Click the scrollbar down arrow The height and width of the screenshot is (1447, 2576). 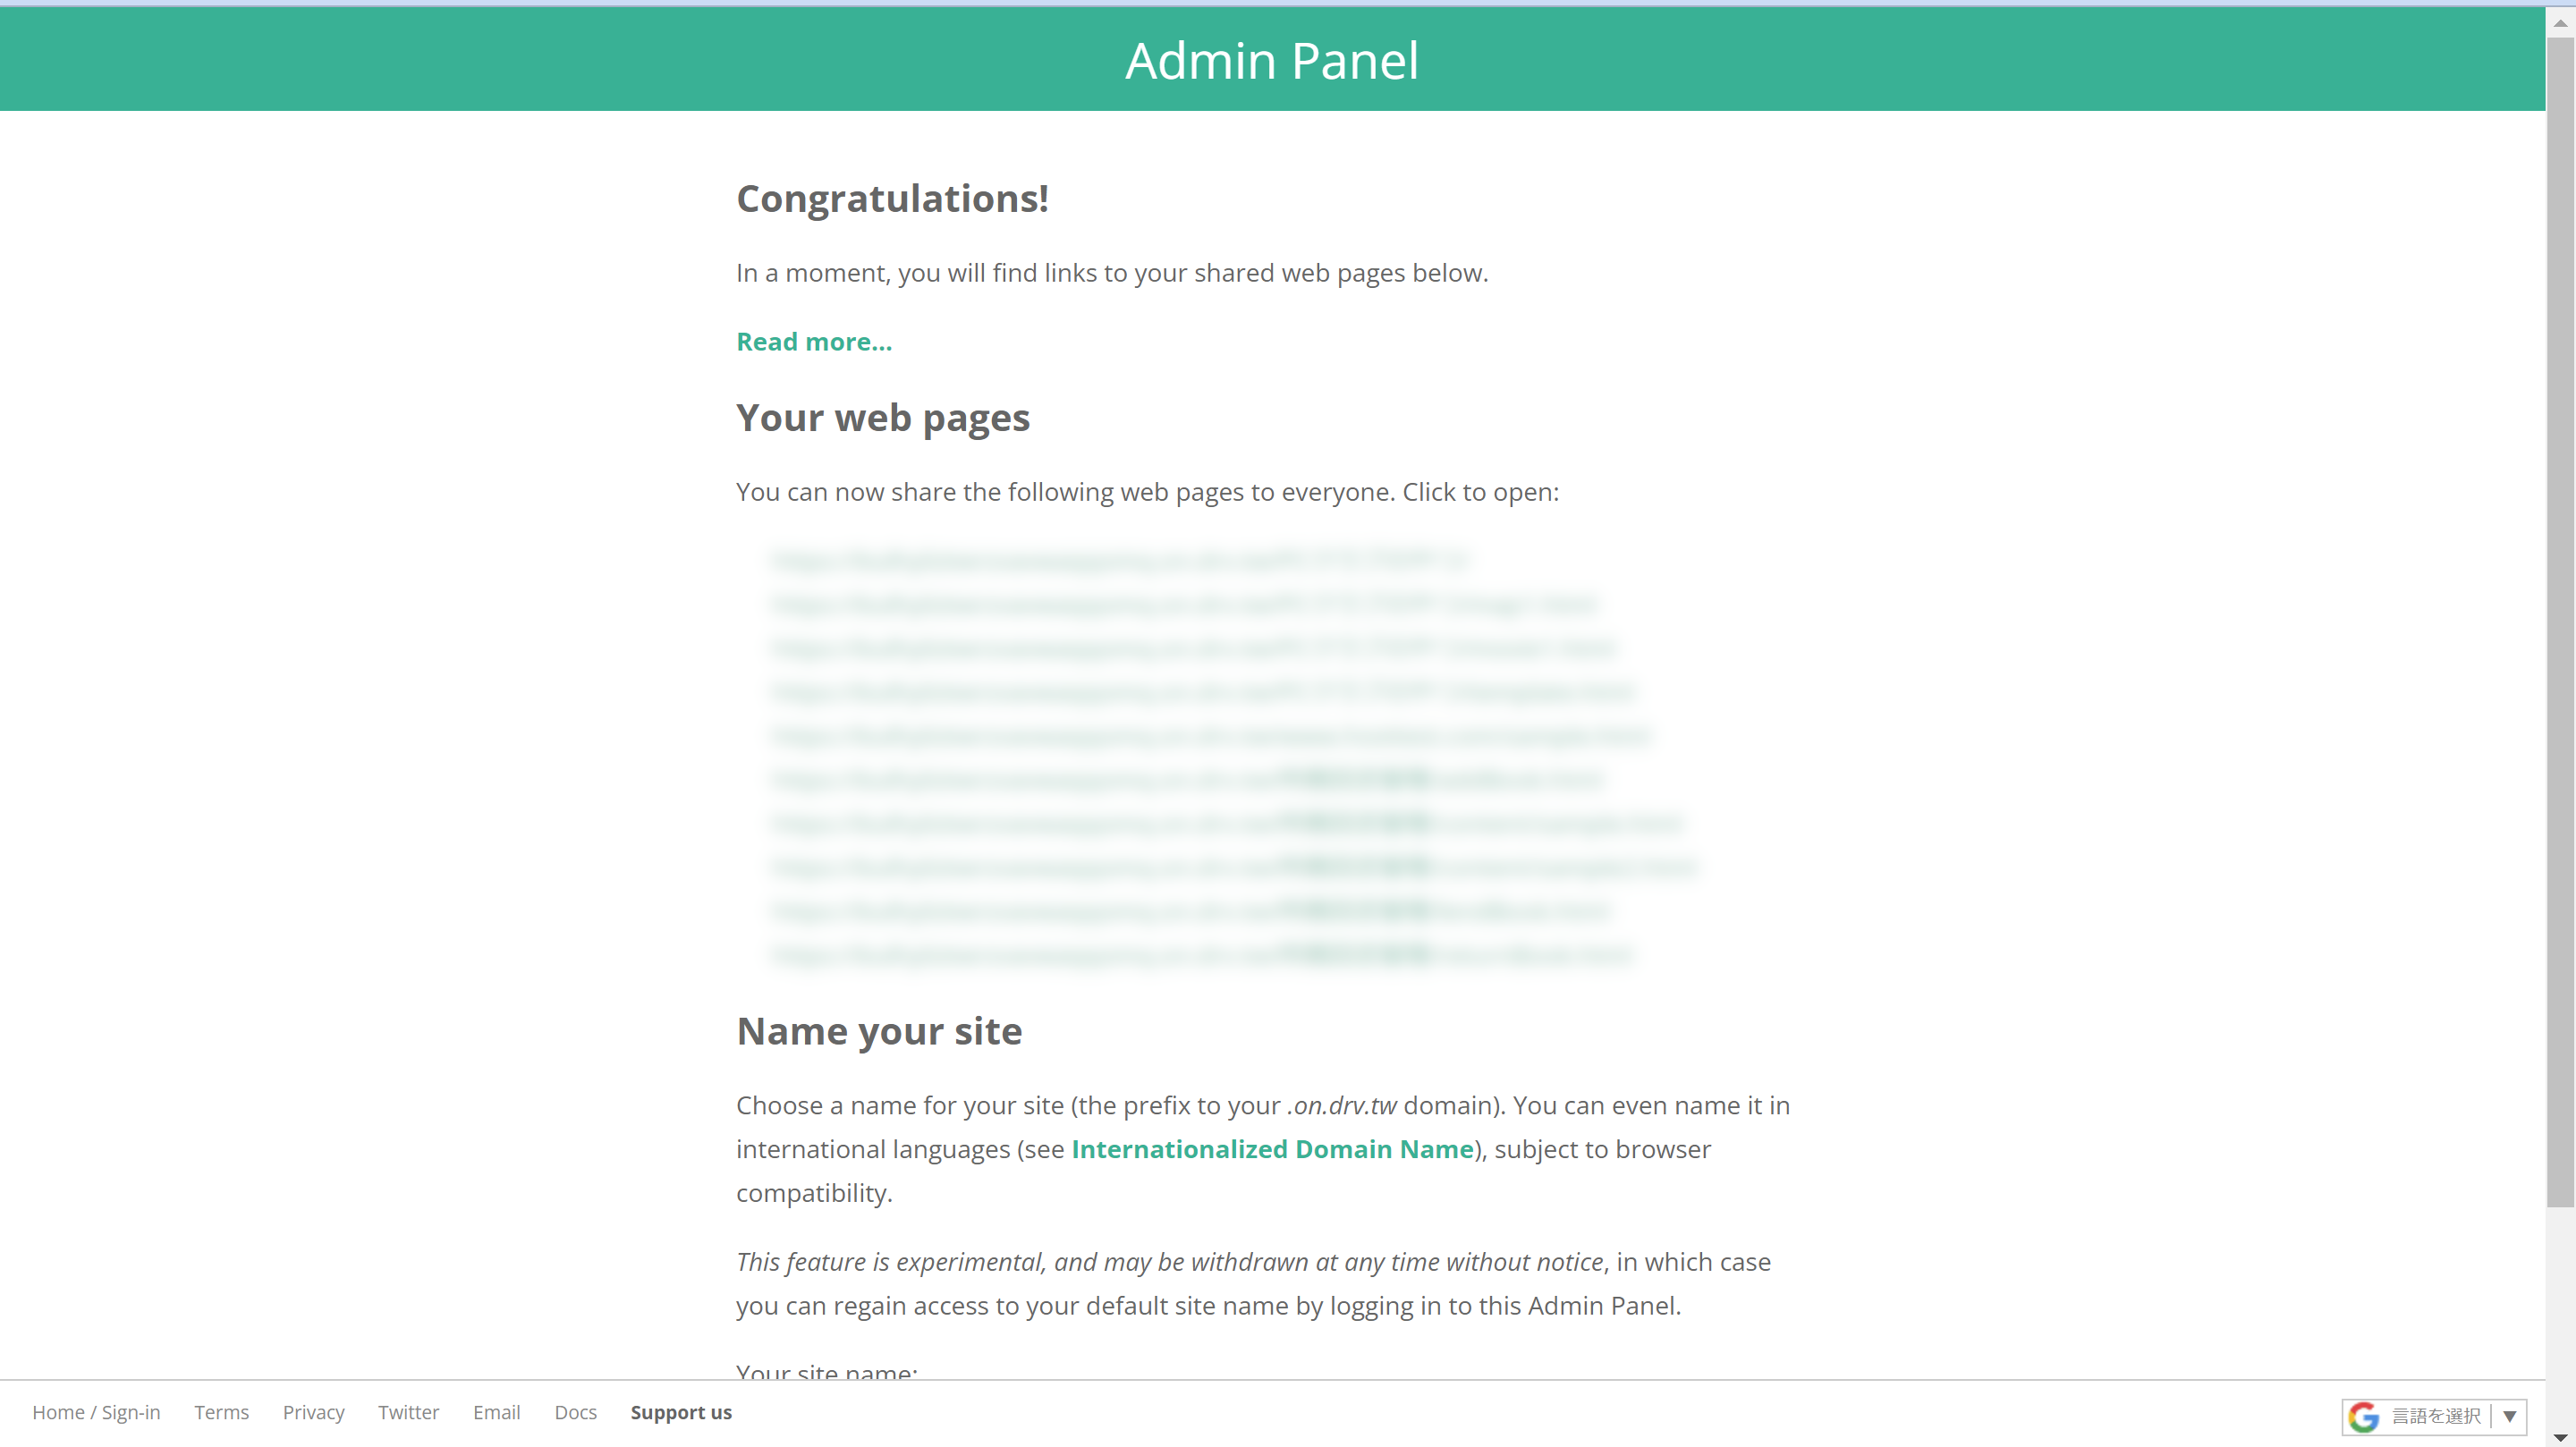tap(2560, 1437)
